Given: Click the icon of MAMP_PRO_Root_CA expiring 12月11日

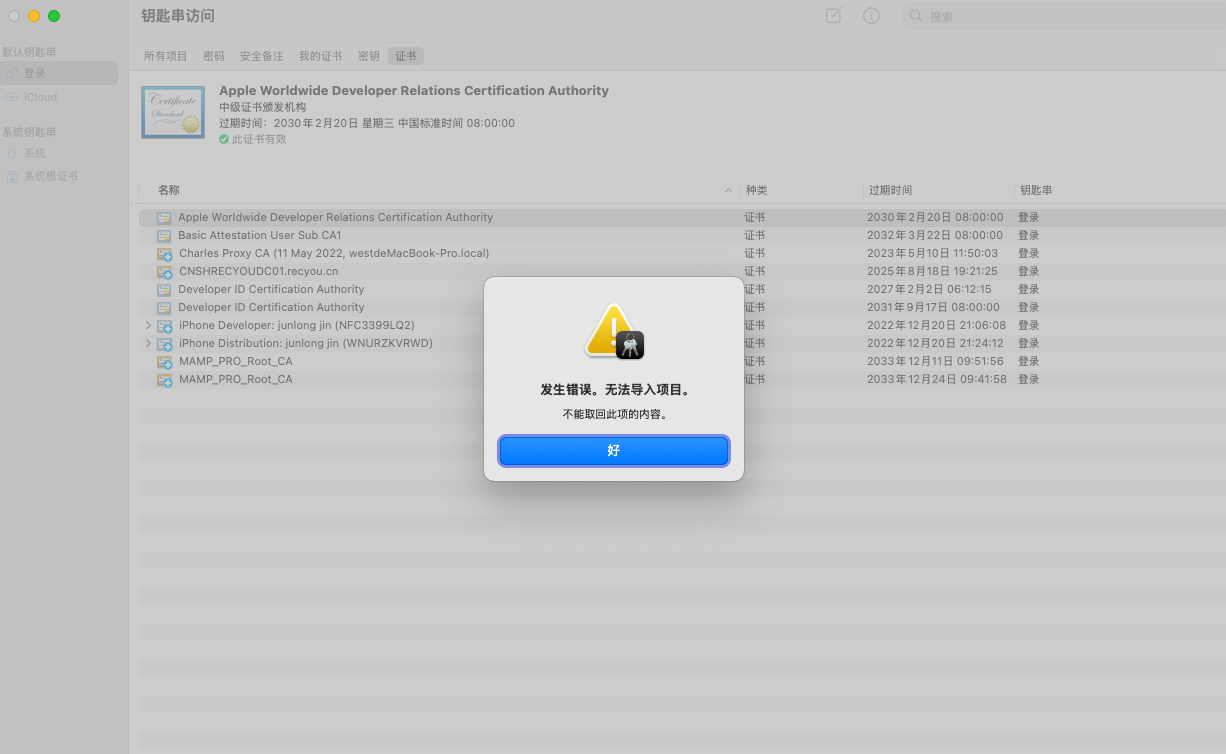Looking at the screenshot, I should point(164,362).
